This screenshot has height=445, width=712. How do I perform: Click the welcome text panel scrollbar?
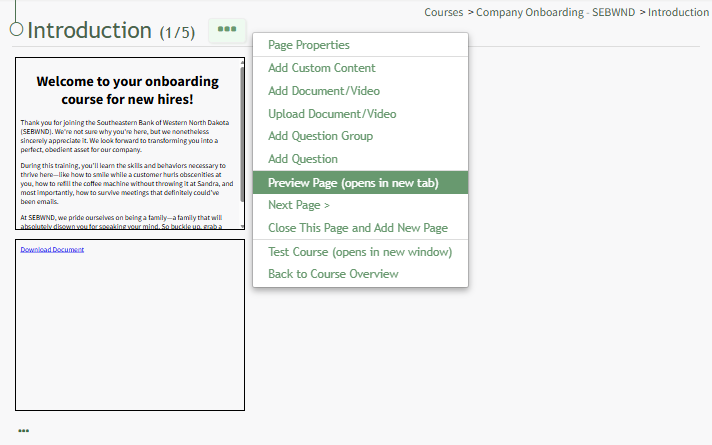click(242, 134)
